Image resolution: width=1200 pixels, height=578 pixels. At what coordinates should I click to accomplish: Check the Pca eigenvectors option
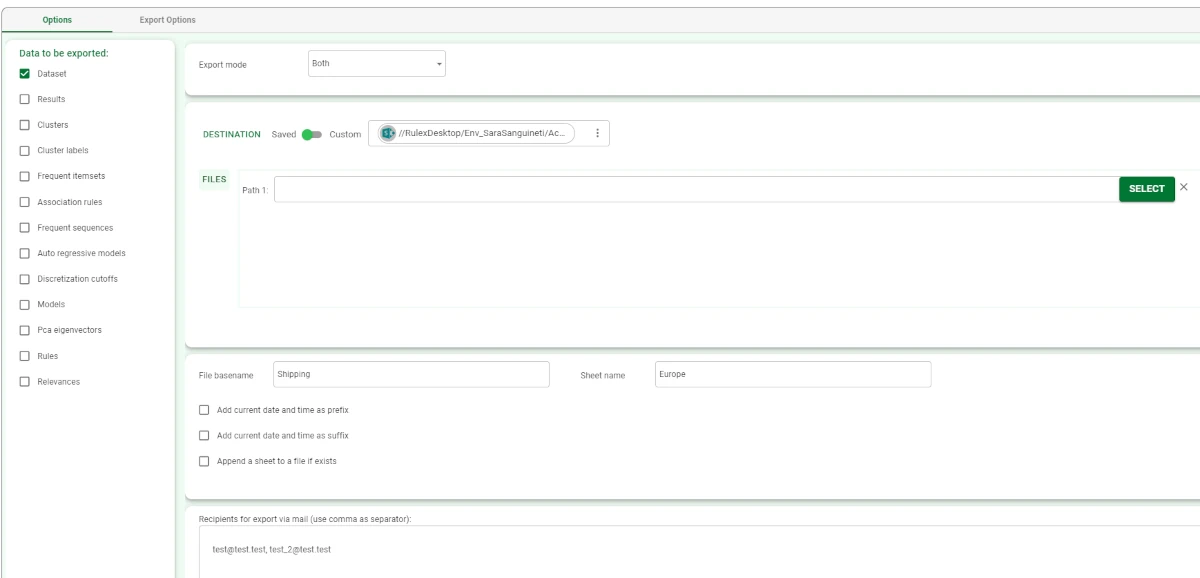25,330
